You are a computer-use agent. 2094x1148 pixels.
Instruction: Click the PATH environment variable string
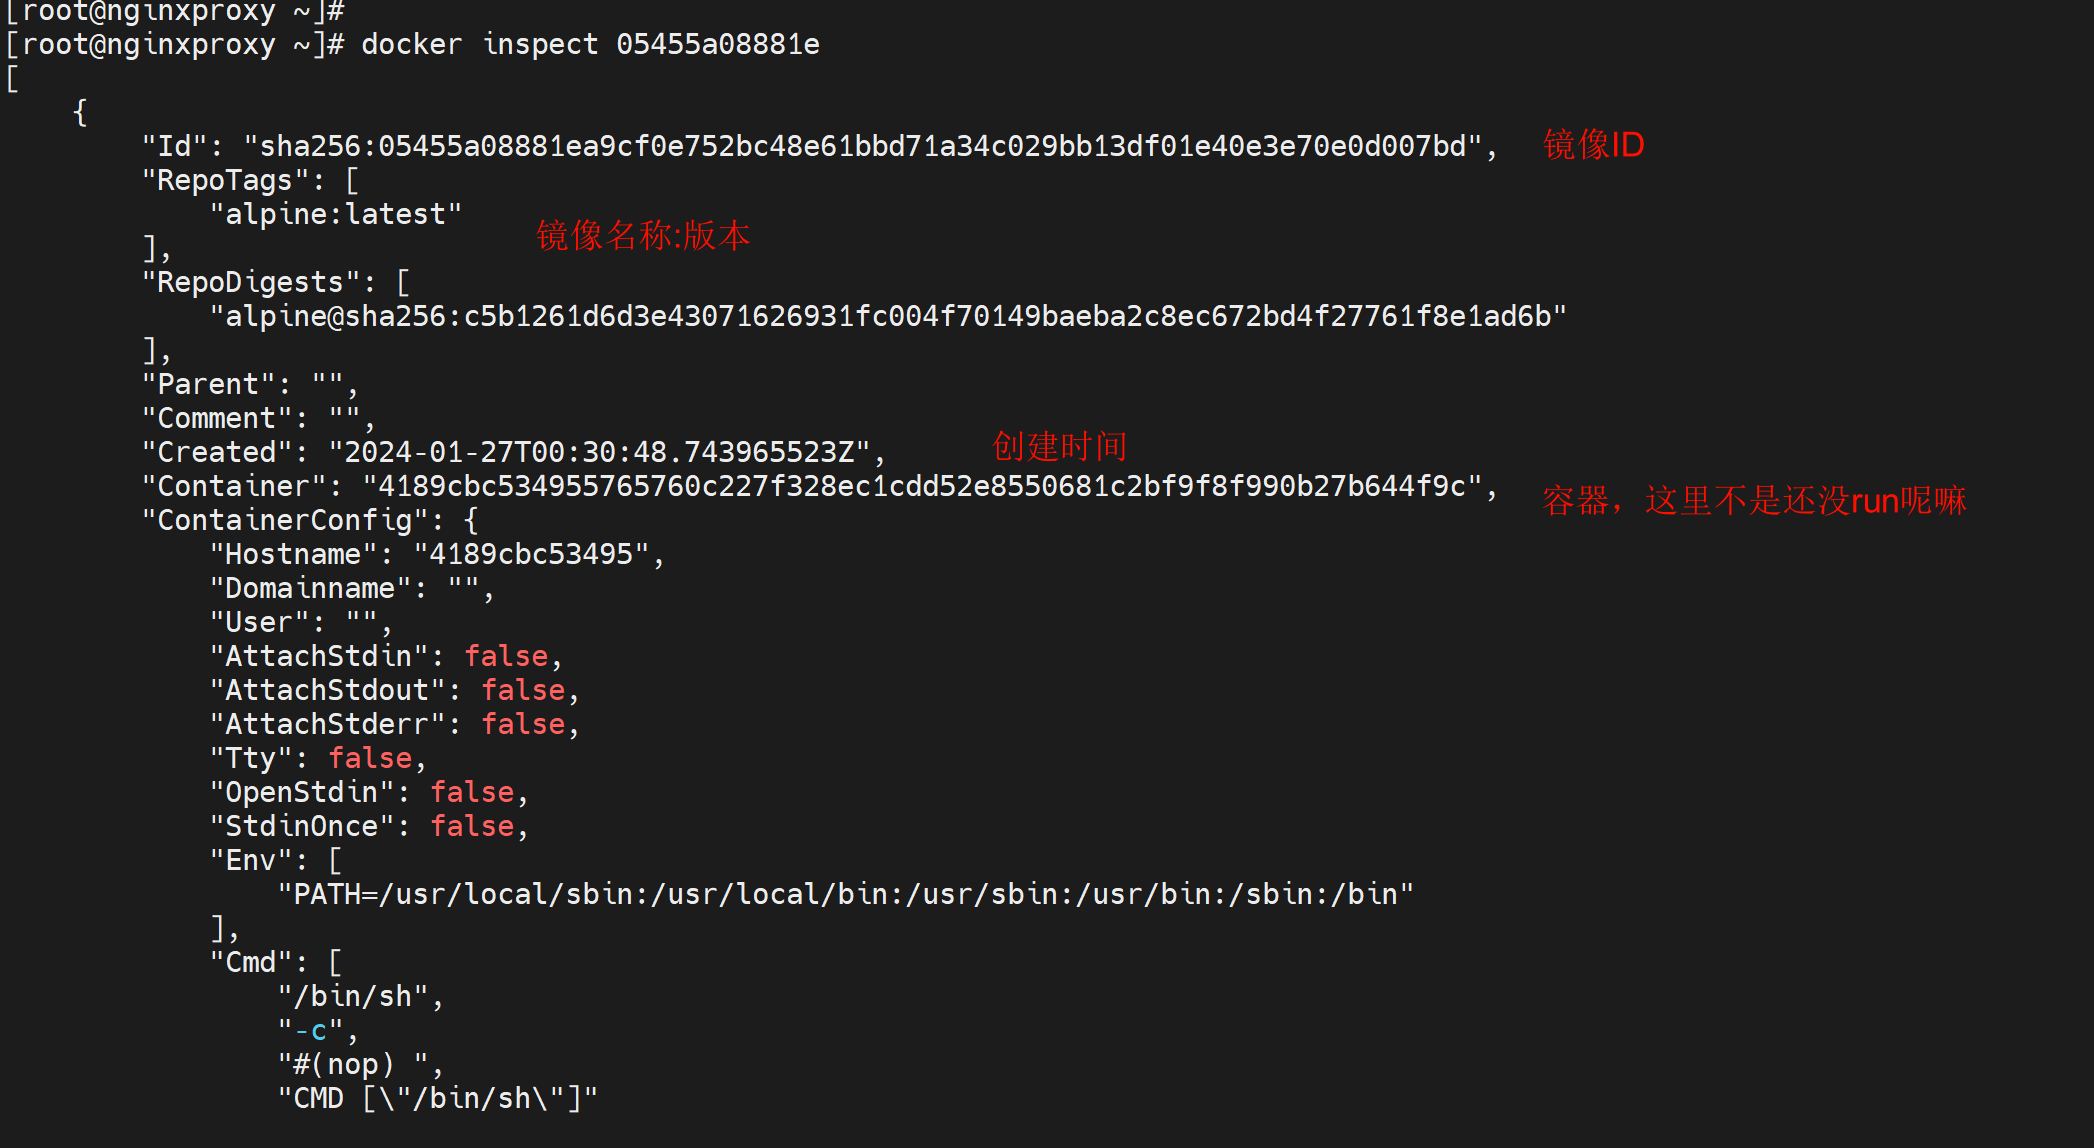tap(845, 895)
